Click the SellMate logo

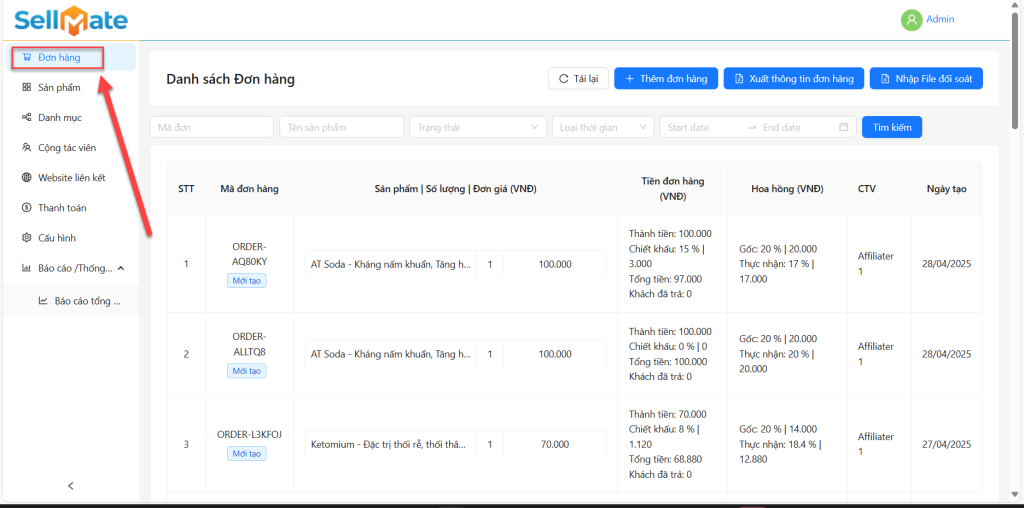[x=71, y=20]
